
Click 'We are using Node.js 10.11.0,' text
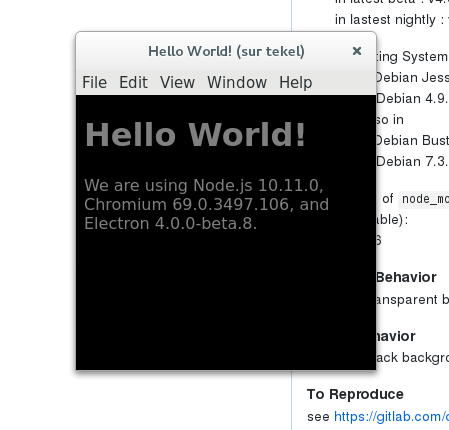[x=204, y=185]
